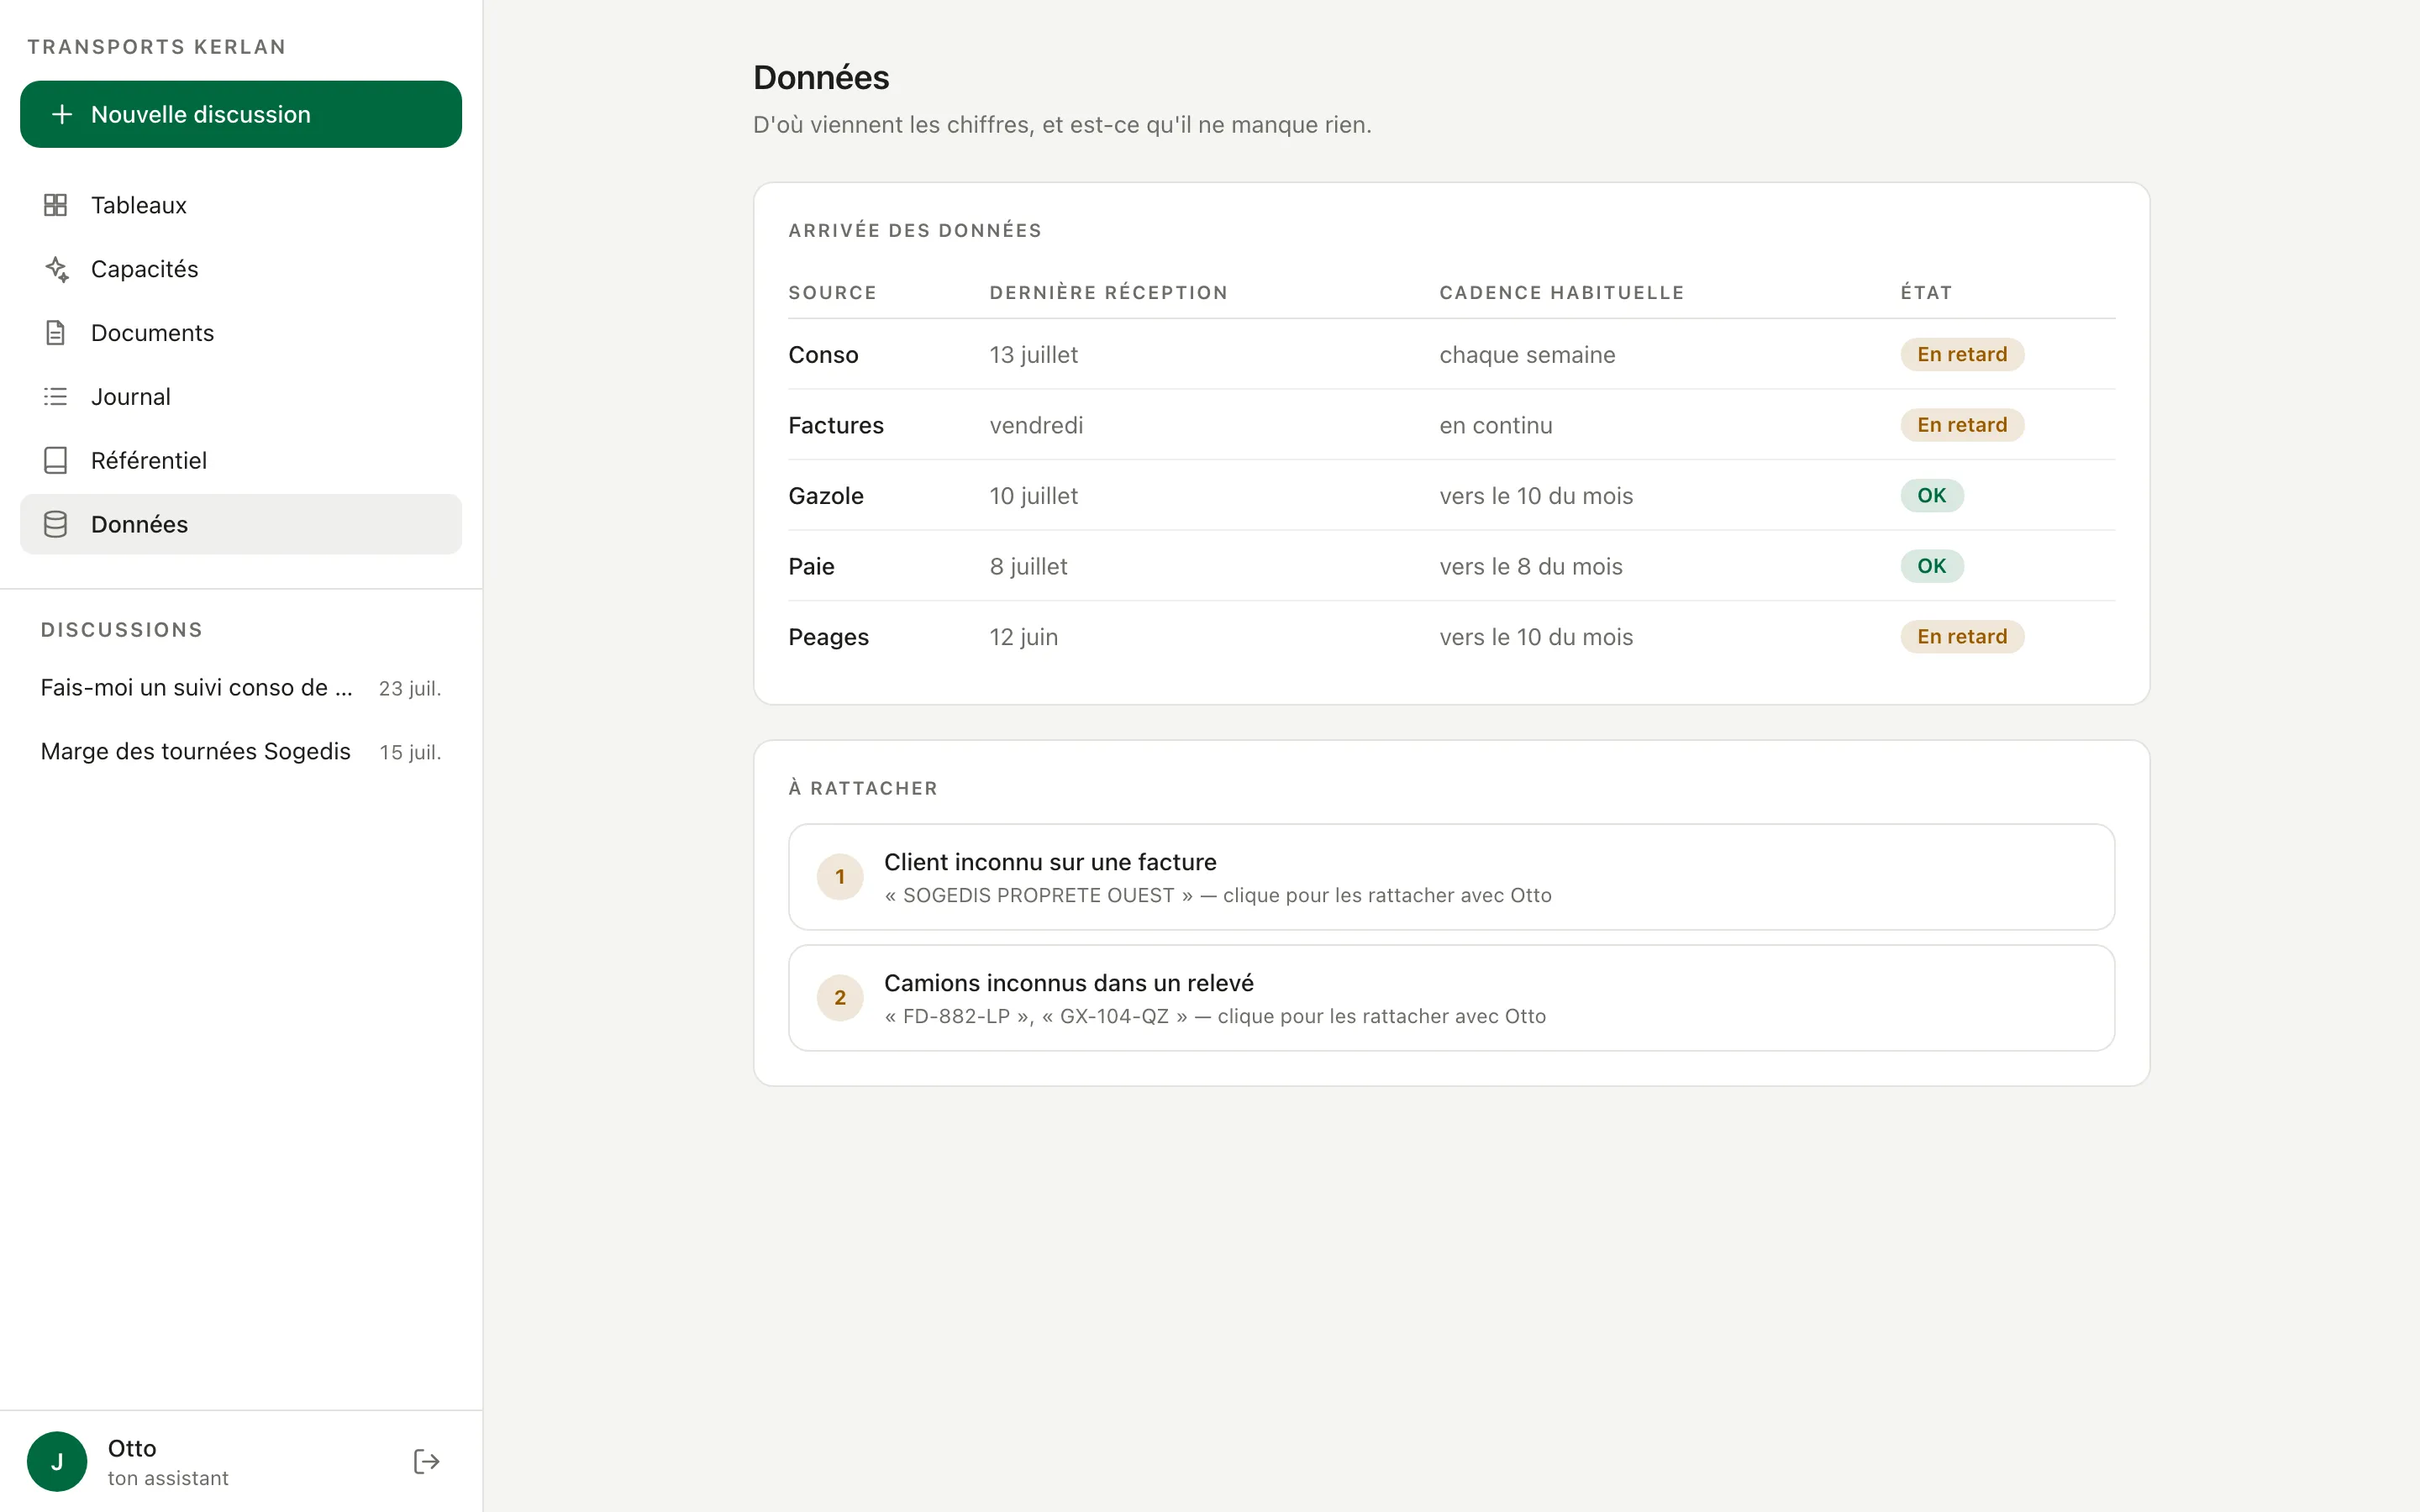Click the Référentiel book icon
The width and height of the screenshot is (2420, 1512).
pyautogui.click(x=56, y=461)
